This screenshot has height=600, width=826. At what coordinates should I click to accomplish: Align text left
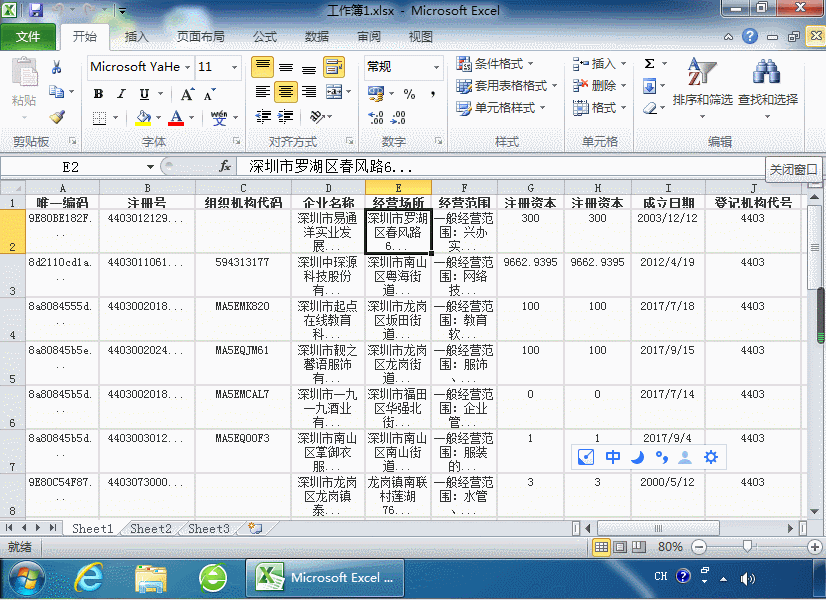tap(262, 92)
